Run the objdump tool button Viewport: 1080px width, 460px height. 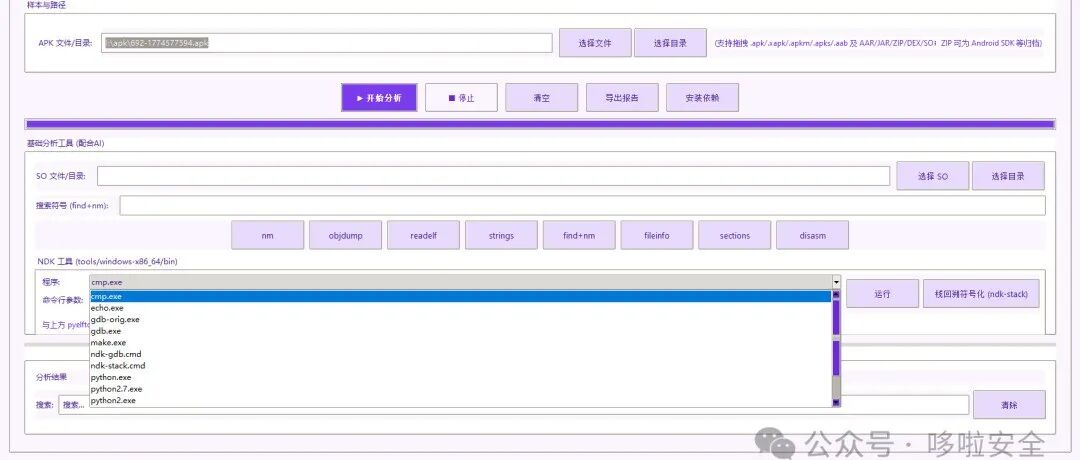point(345,236)
